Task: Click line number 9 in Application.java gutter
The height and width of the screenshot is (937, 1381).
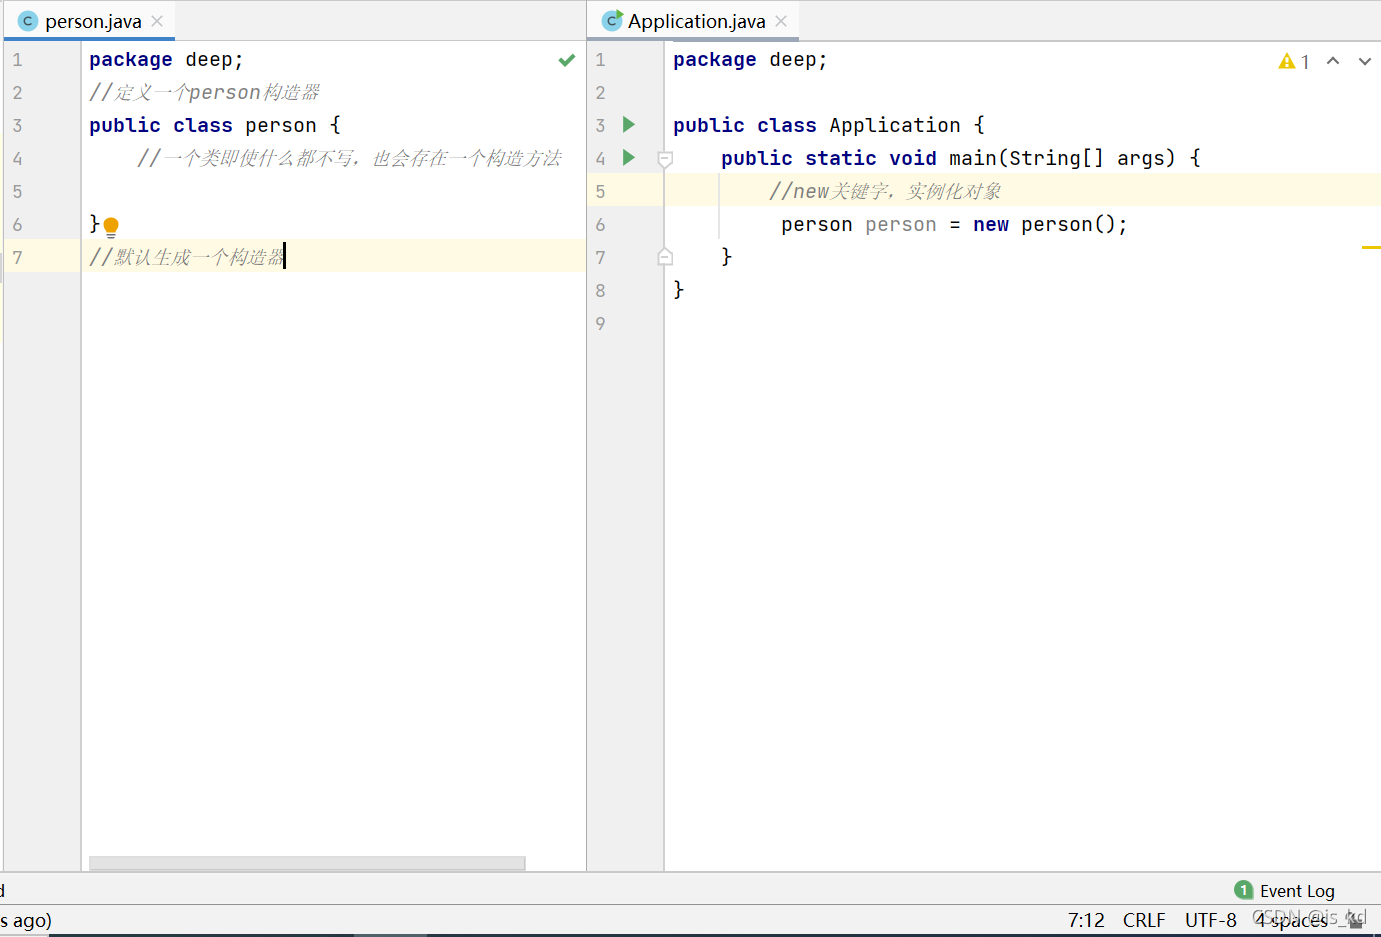Action: coord(600,323)
